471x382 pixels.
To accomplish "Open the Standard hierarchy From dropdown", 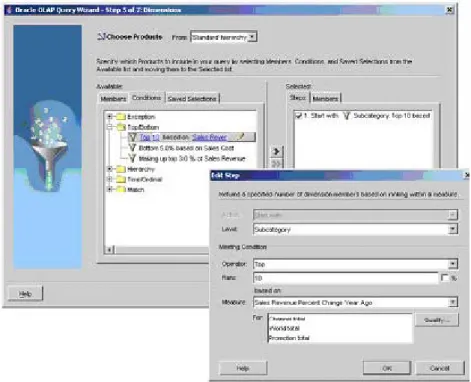I will click(252, 37).
